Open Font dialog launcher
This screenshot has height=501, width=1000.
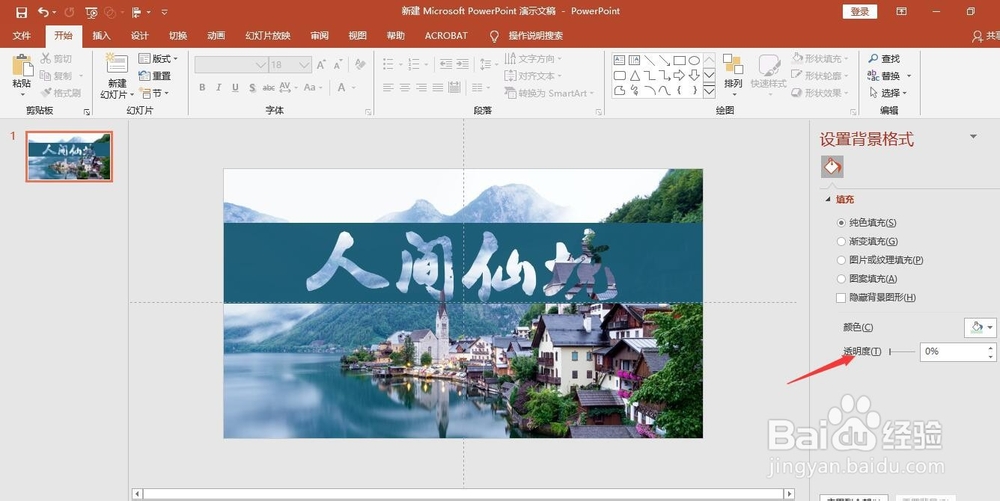point(368,112)
